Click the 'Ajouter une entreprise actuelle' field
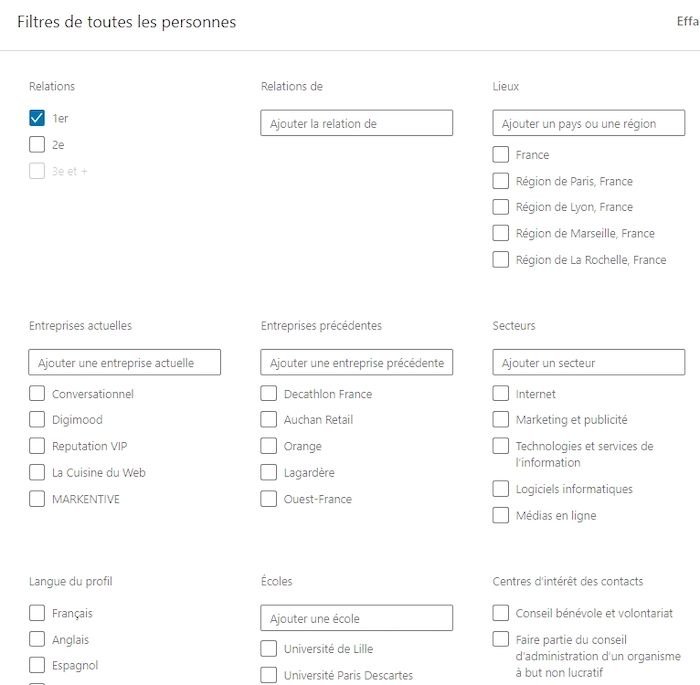Image resolution: width=700 pixels, height=685 pixels. [124, 362]
